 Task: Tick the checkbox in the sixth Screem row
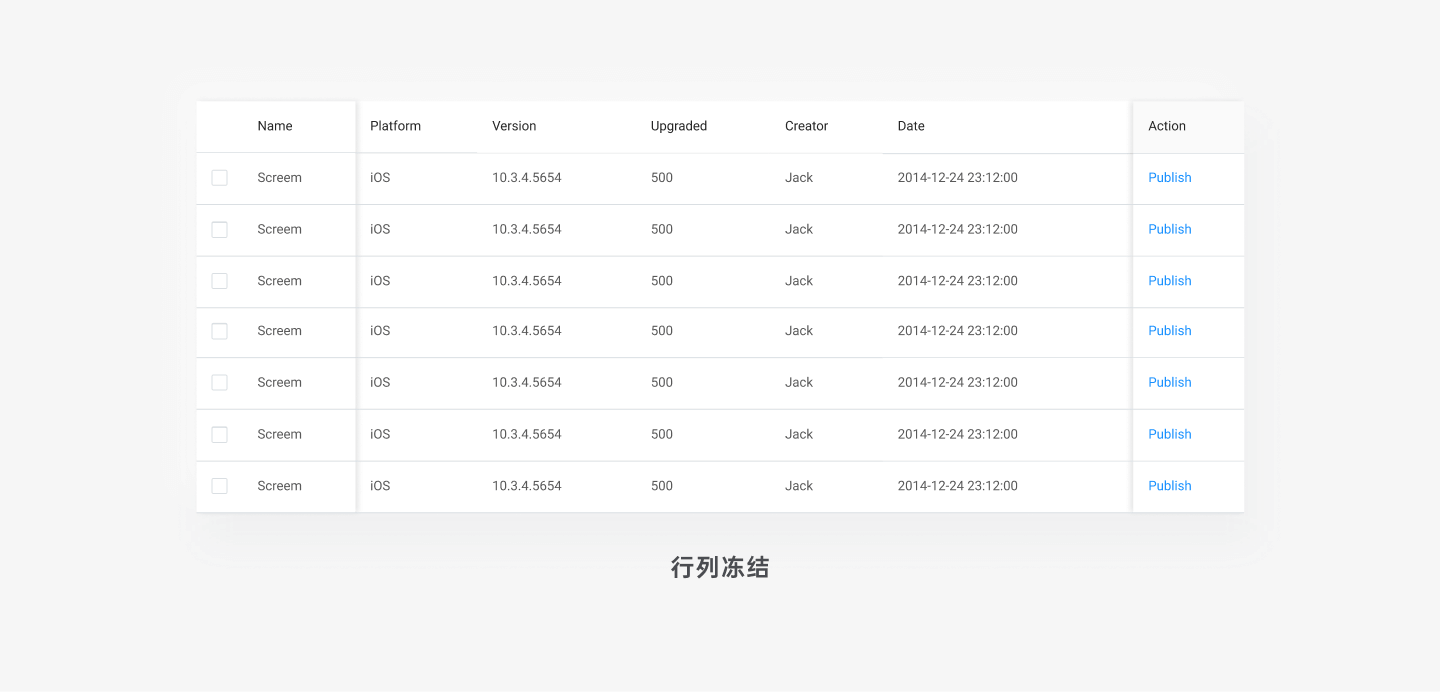pyautogui.click(x=220, y=435)
